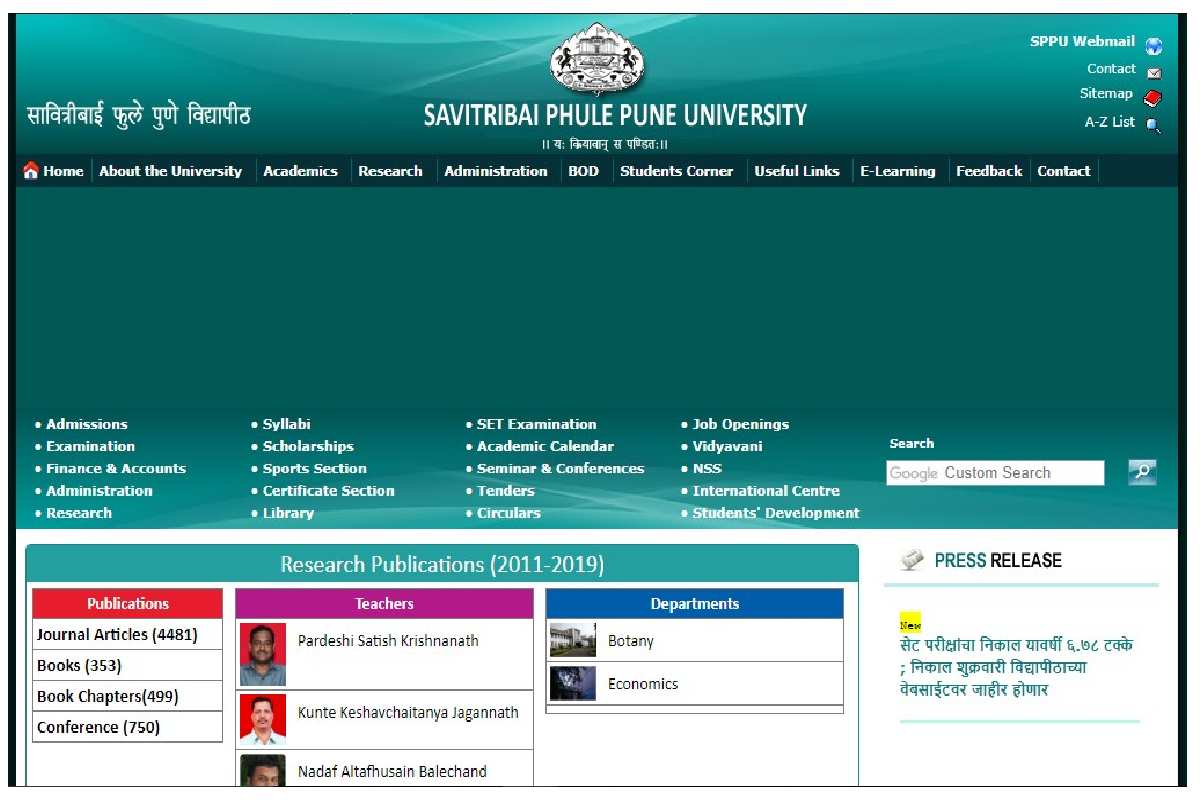Open the Students Corner menu
The height and width of the screenshot is (800, 1200).
click(x=677, y=171)
